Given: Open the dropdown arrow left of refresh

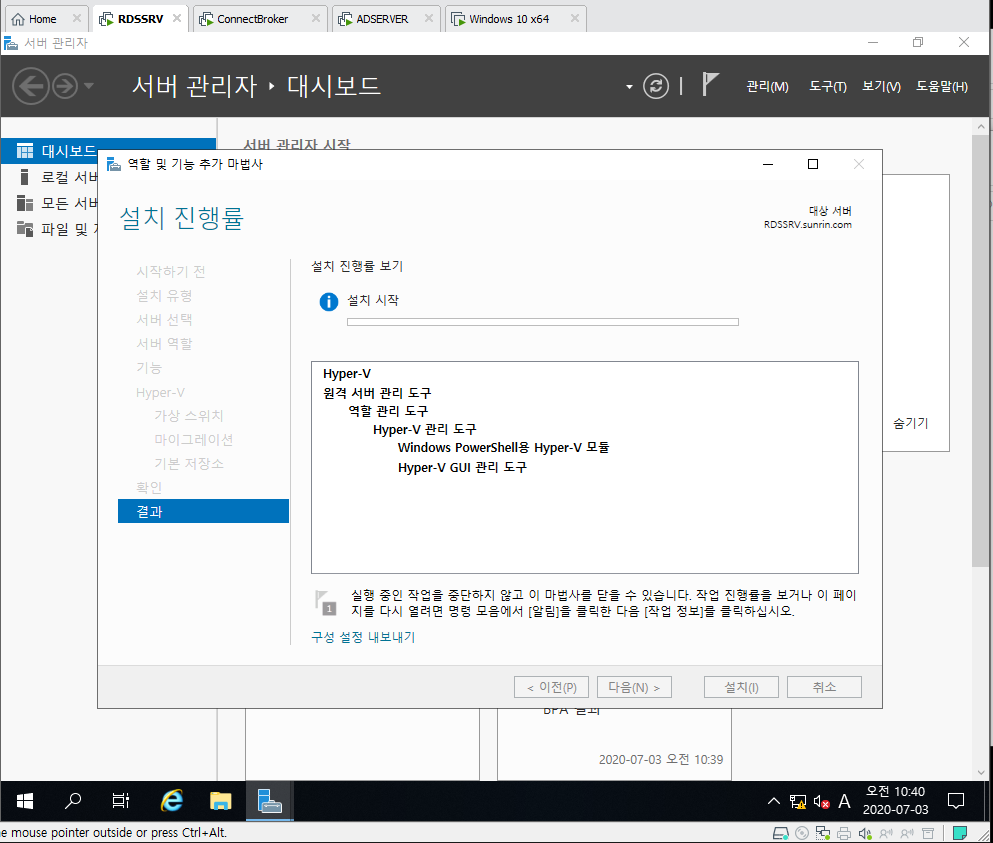Looking at the screenshot, I should click(x=629, y=87).
